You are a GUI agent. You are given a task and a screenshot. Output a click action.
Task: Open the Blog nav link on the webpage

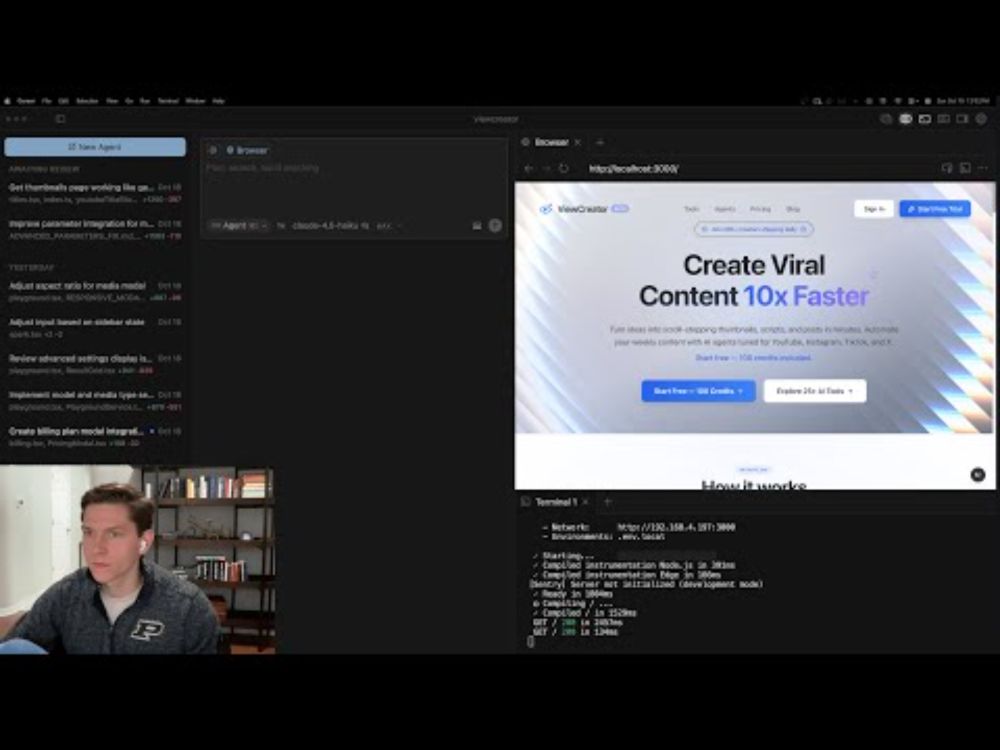pos(793,209)
